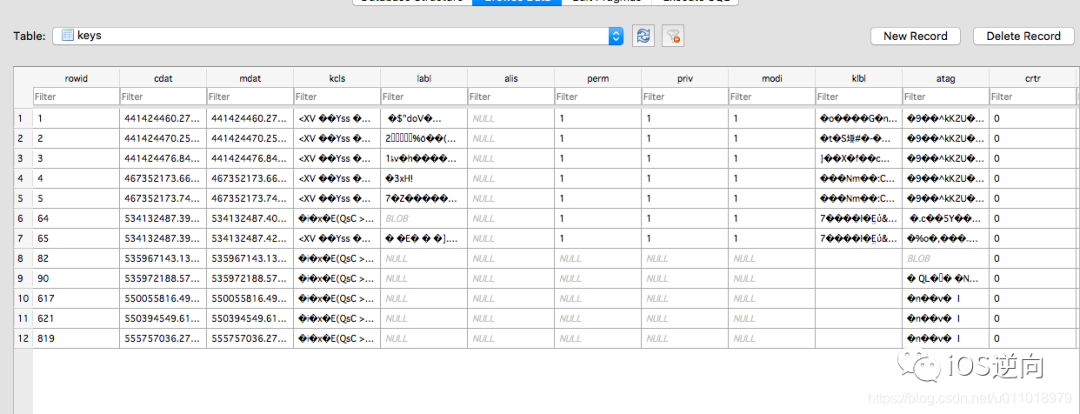
Task: Select labl cell containing 3xH!
Action: (x=424, y=178)
